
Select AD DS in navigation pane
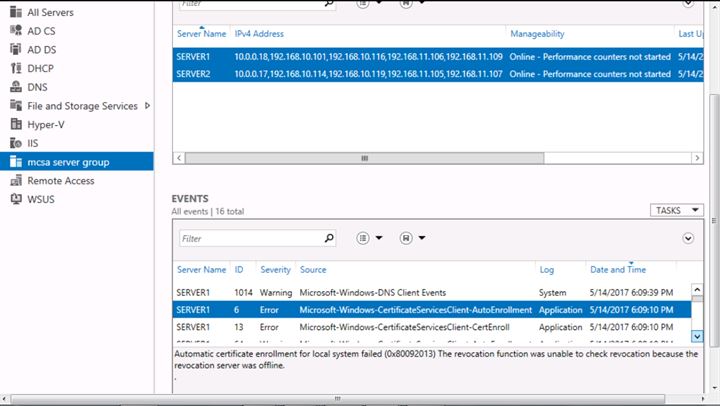pos(42,50)
